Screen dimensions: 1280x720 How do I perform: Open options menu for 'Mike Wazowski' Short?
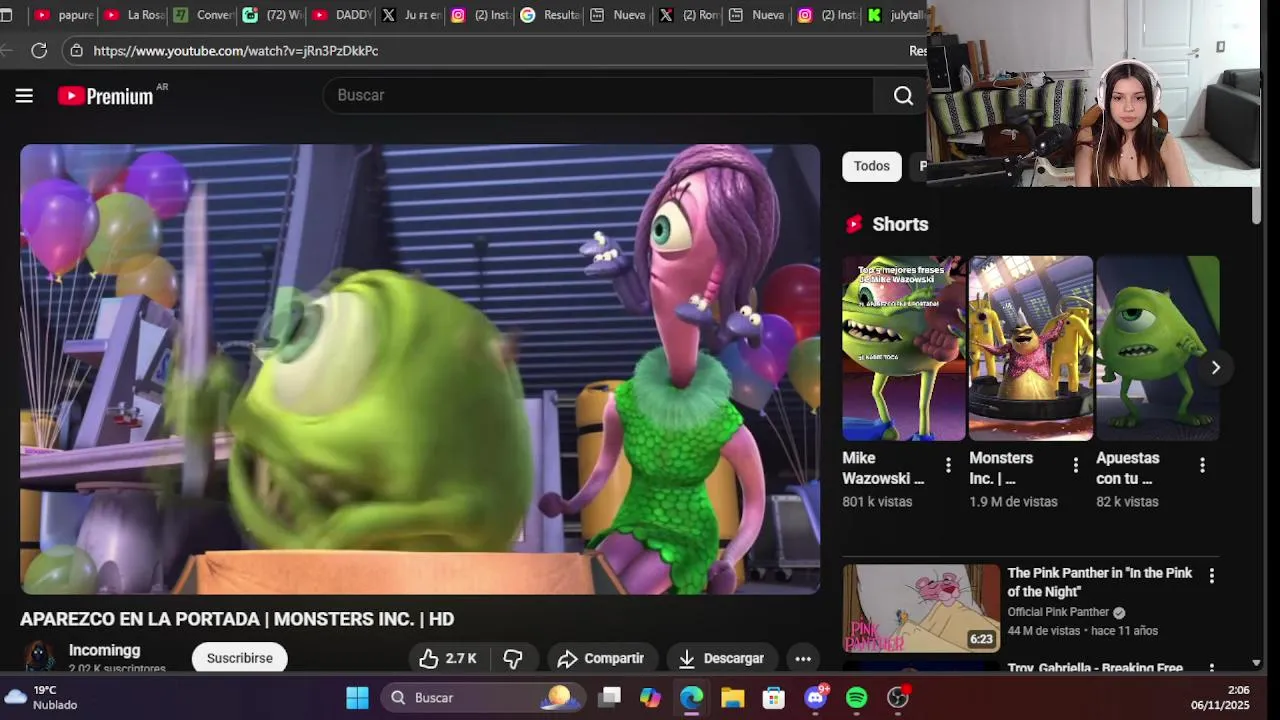(x=948, y=465)
